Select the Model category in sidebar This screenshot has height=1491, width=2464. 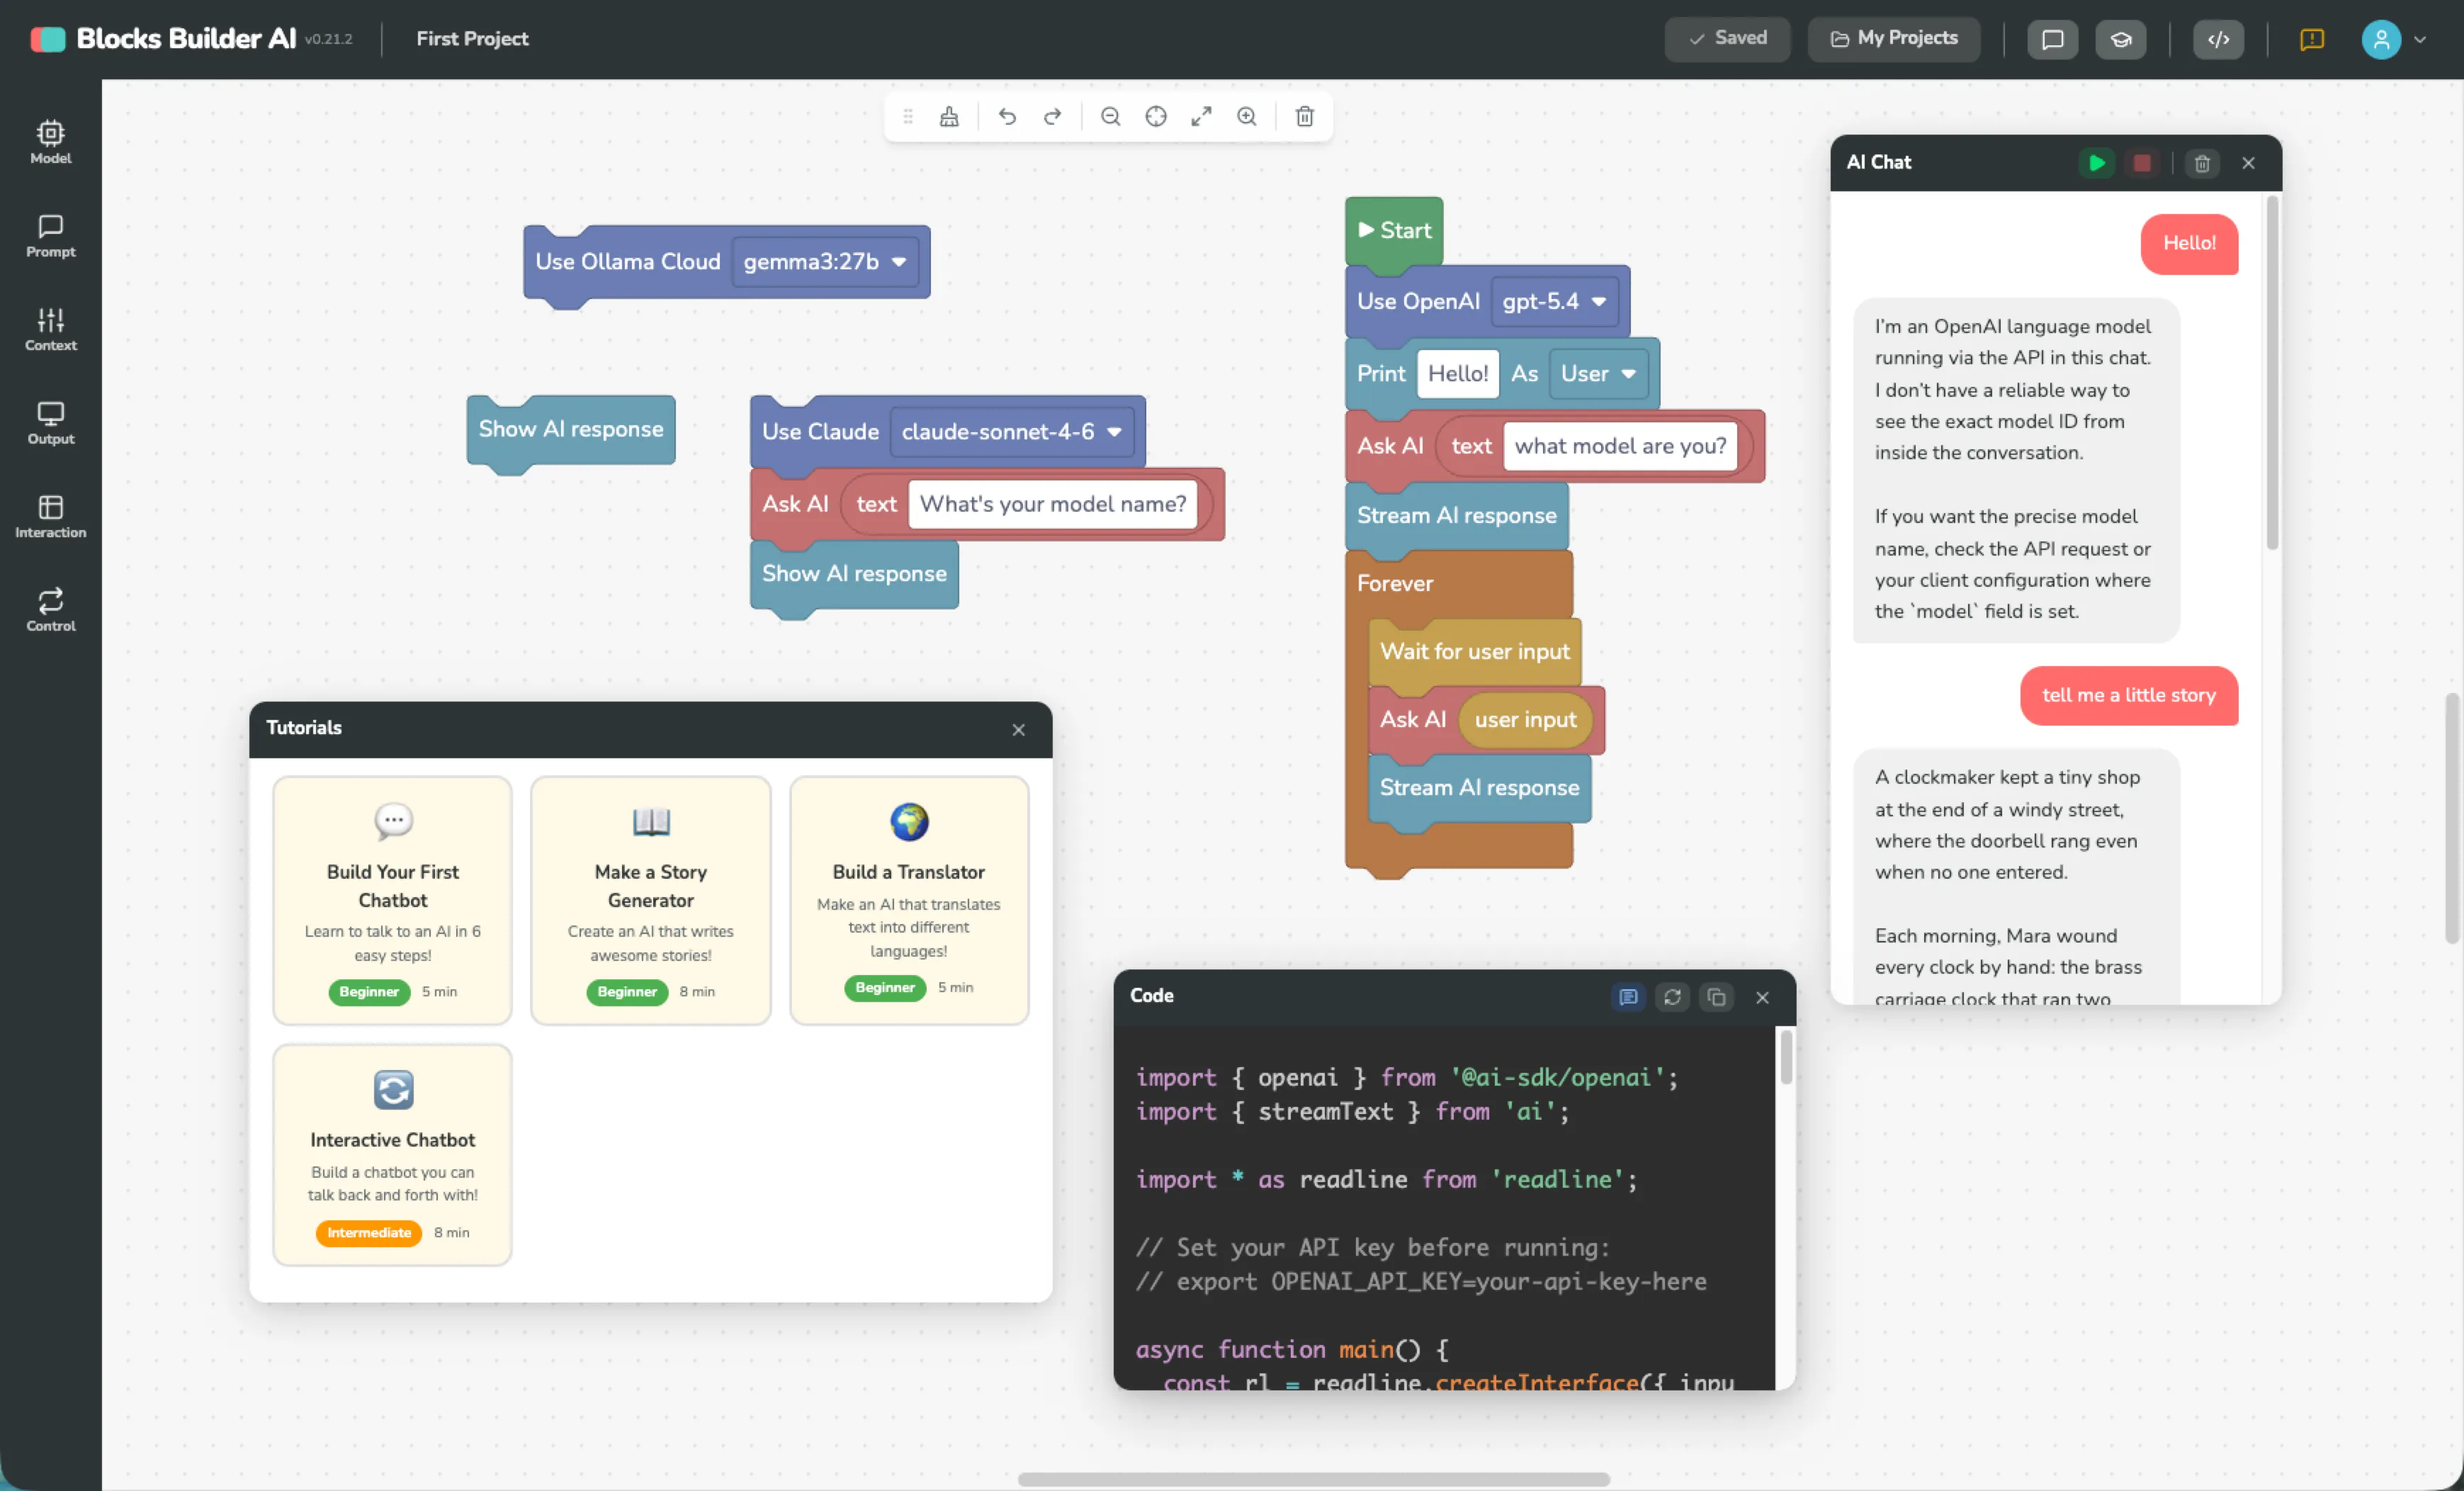click(50, 140)
